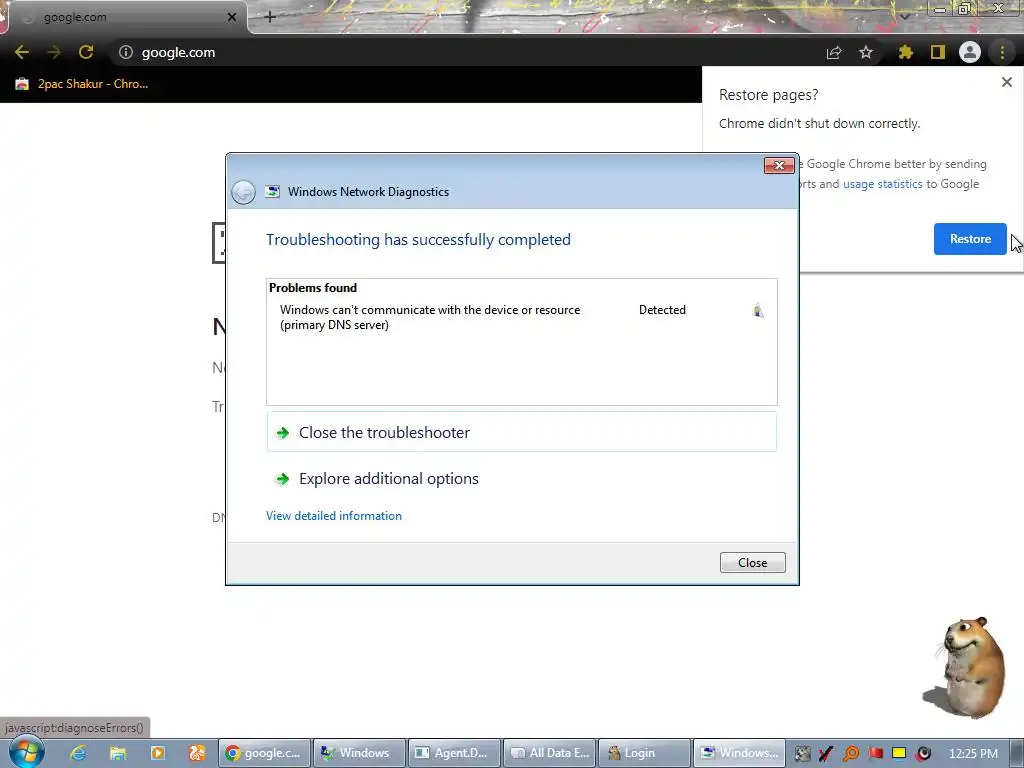Click the round red-black tray icon
Screen dimensions: 1024x768
(x=923, y=754)
